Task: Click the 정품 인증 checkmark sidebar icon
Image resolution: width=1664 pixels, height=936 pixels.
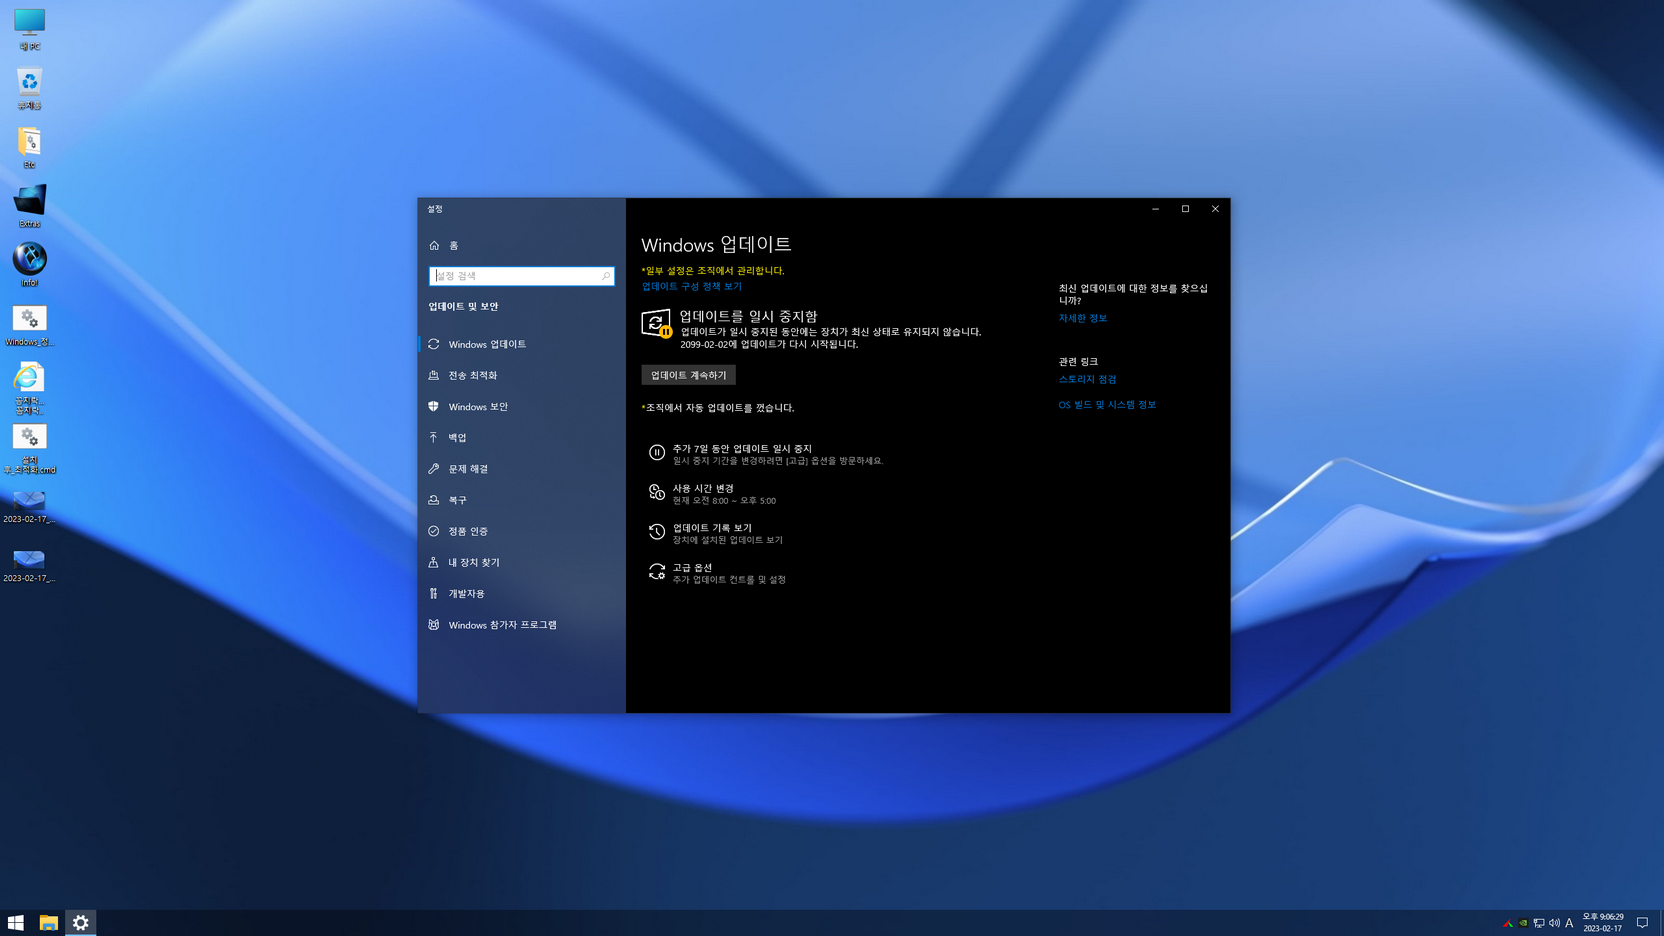Action: pyautogui.click(x=434, y=531)
